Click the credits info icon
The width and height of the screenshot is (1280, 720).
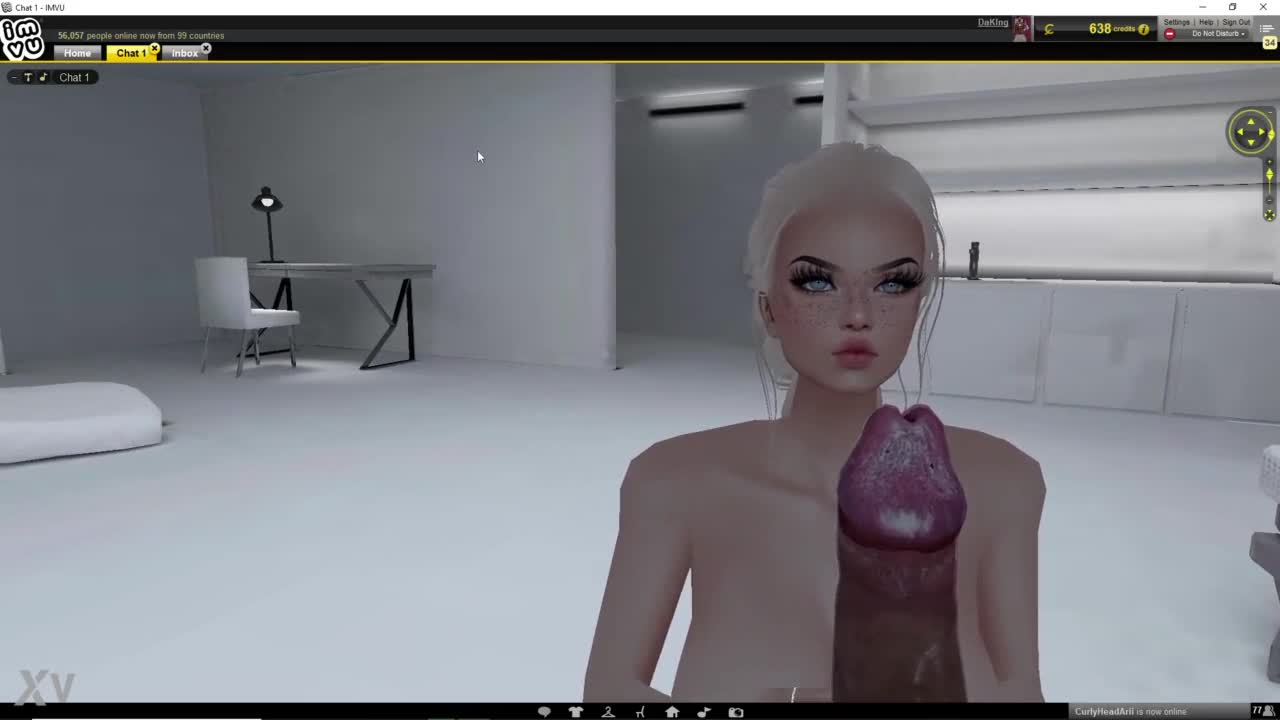1144,29
